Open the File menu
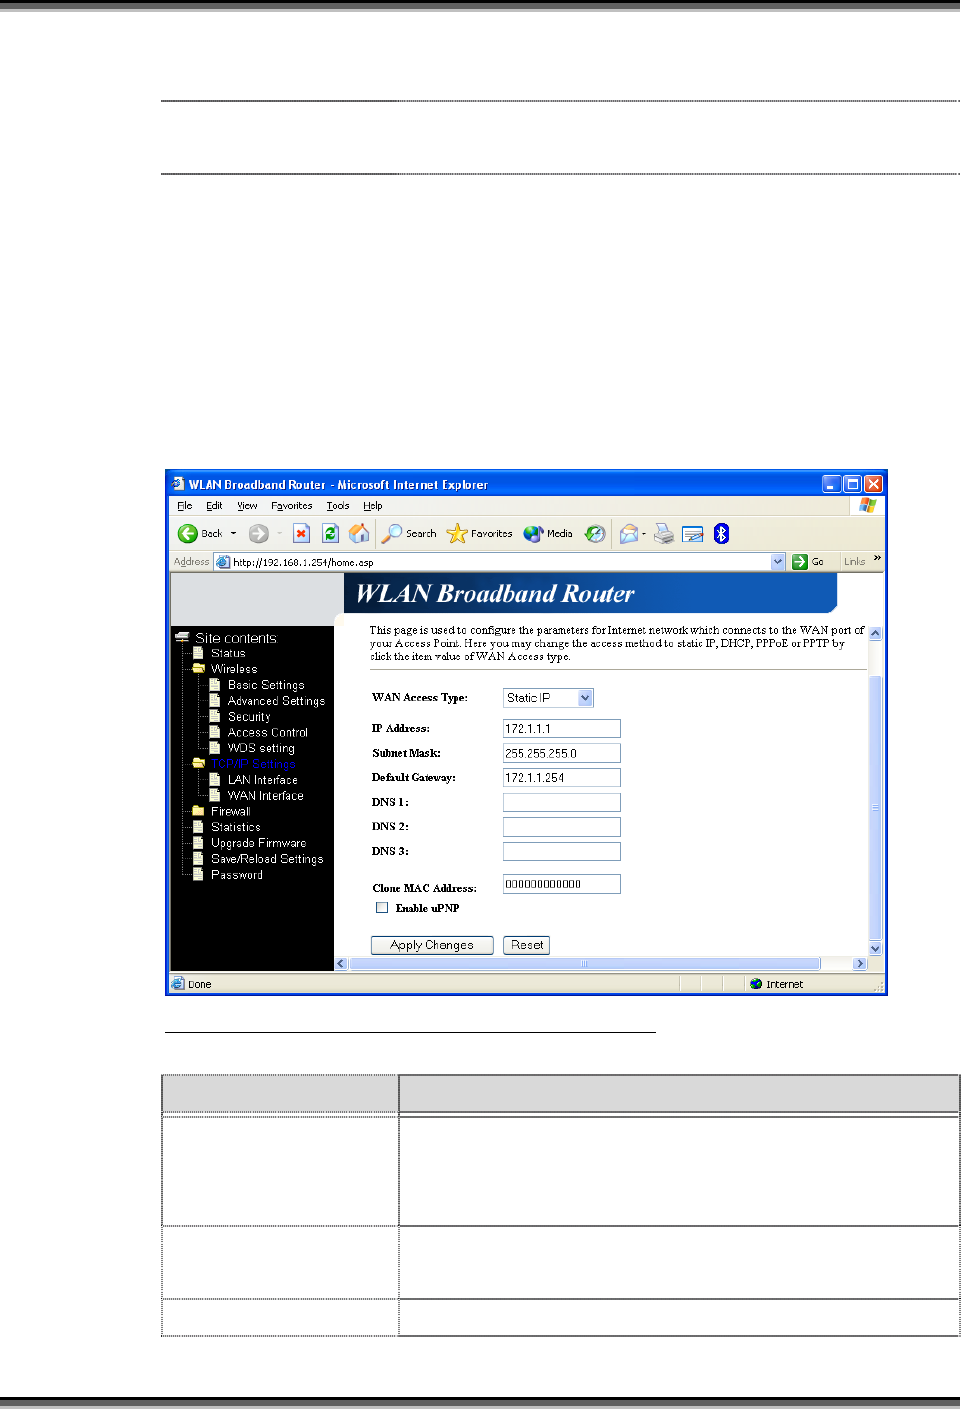The height and width of the screenshot is (1409, 961). pos(185,506)
